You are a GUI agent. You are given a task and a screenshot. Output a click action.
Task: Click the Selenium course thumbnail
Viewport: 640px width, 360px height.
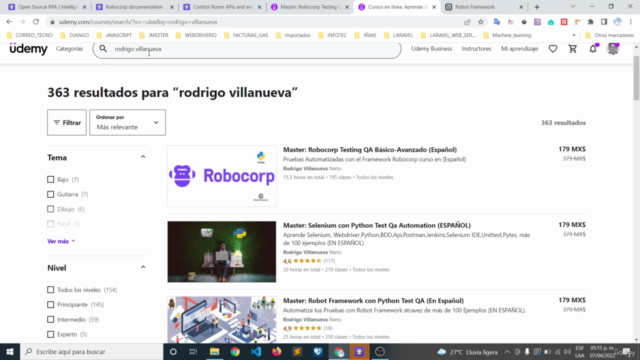[222, 251]
